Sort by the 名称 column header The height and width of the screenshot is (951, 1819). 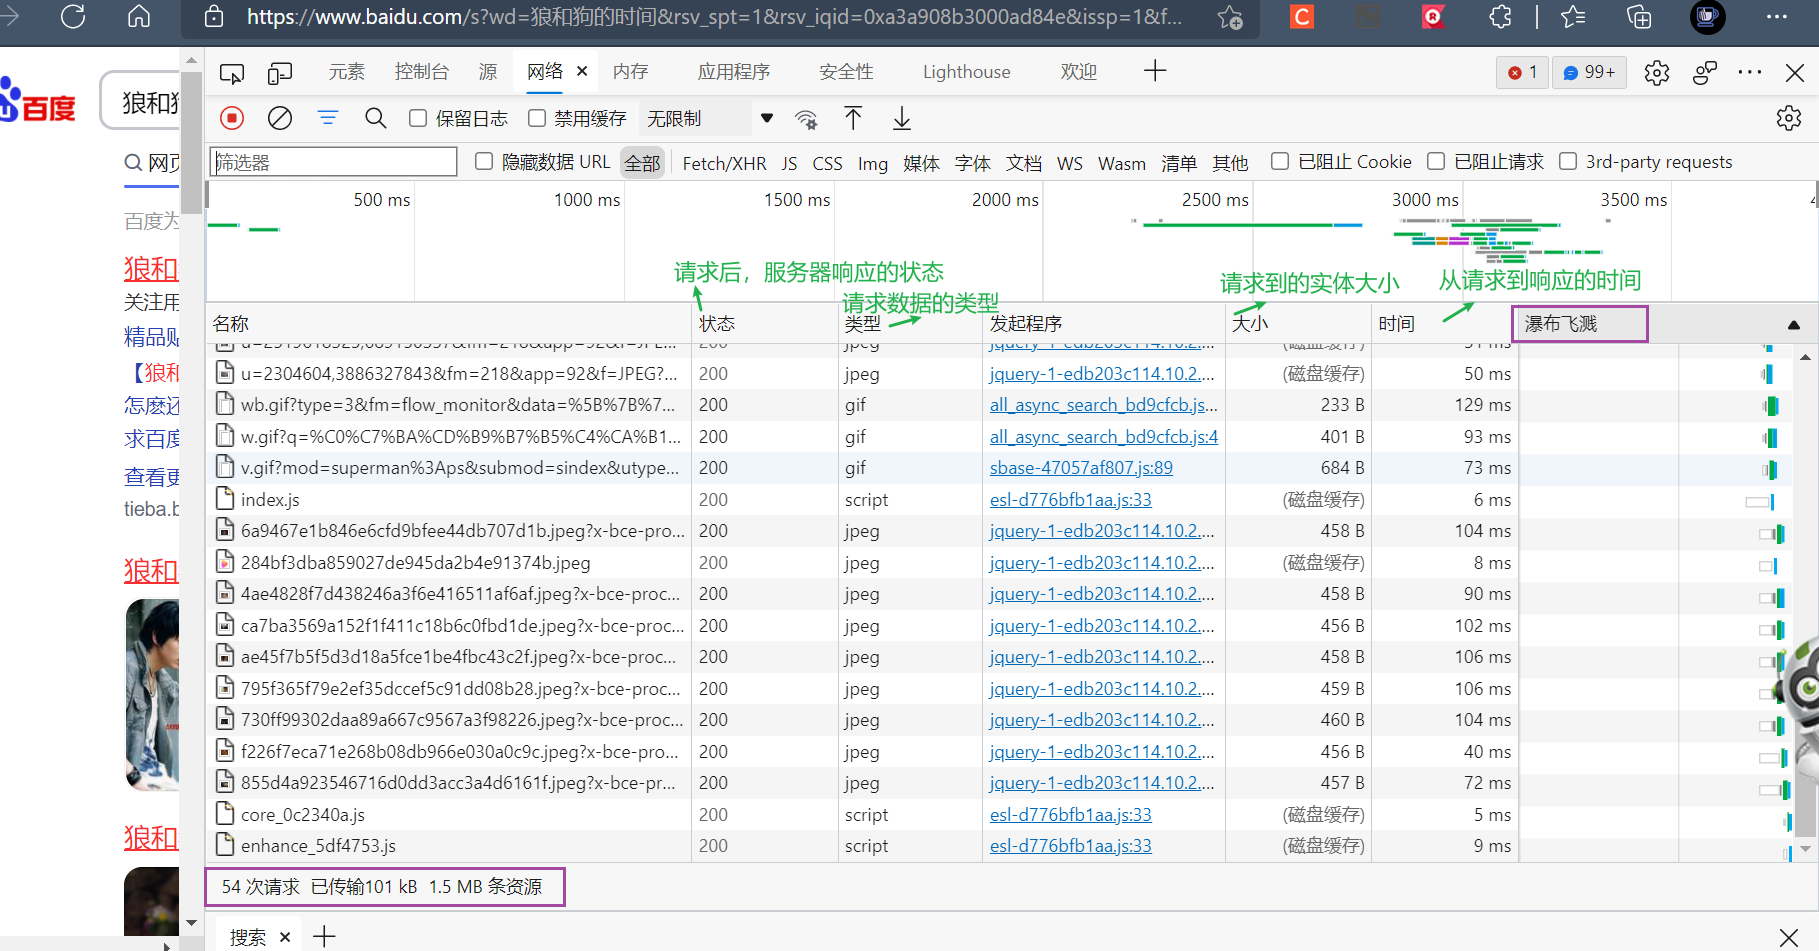[x=449, y=324]
